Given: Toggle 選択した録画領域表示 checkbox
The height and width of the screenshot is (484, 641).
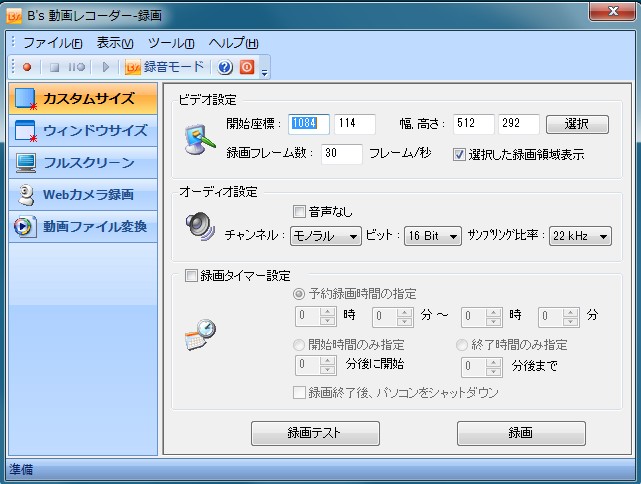Looking at the screenshot, I should tap(459, 155).
